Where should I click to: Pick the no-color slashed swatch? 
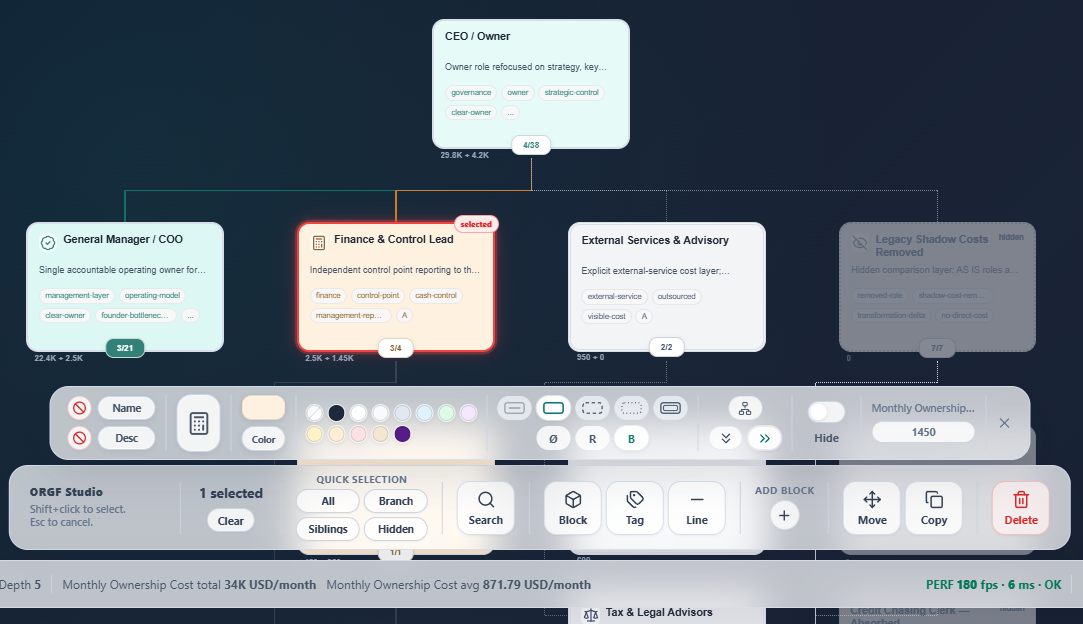[314, 413]
